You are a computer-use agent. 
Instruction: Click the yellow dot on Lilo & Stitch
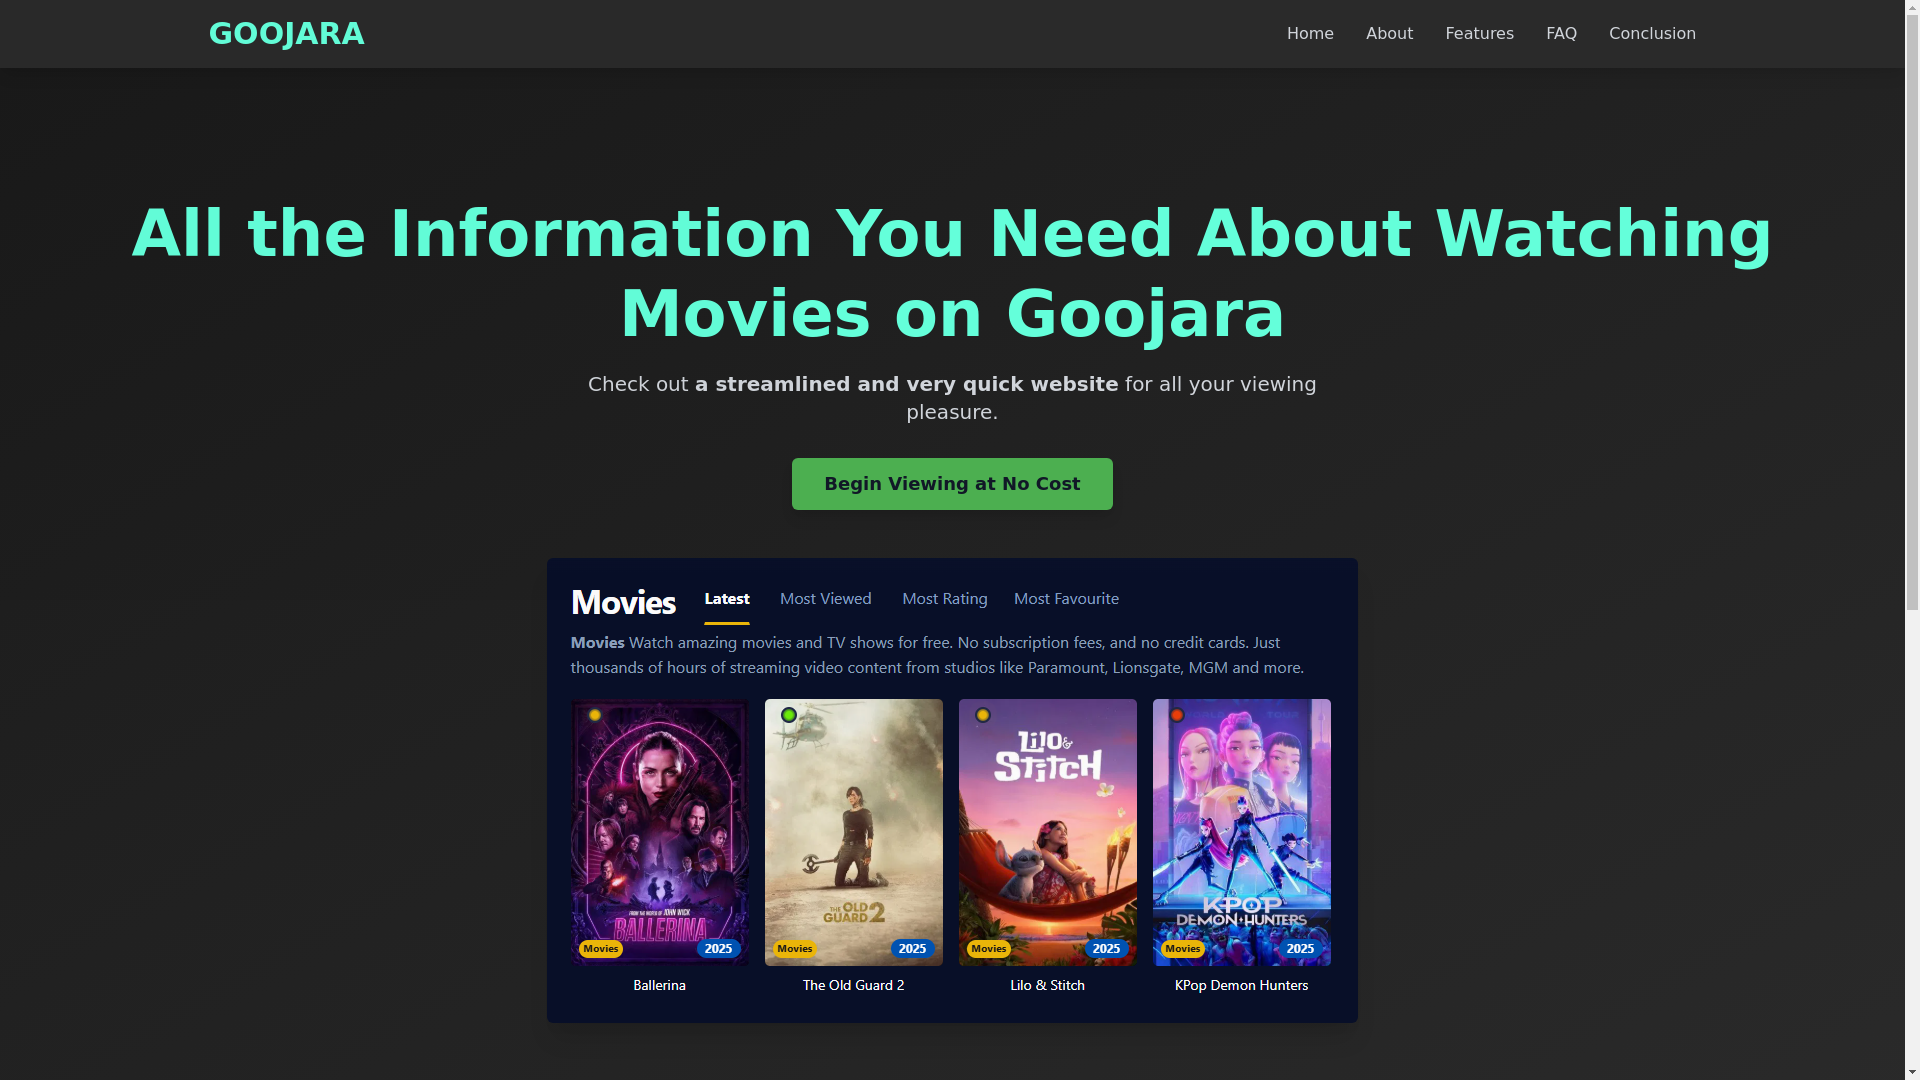click(983, 715)
